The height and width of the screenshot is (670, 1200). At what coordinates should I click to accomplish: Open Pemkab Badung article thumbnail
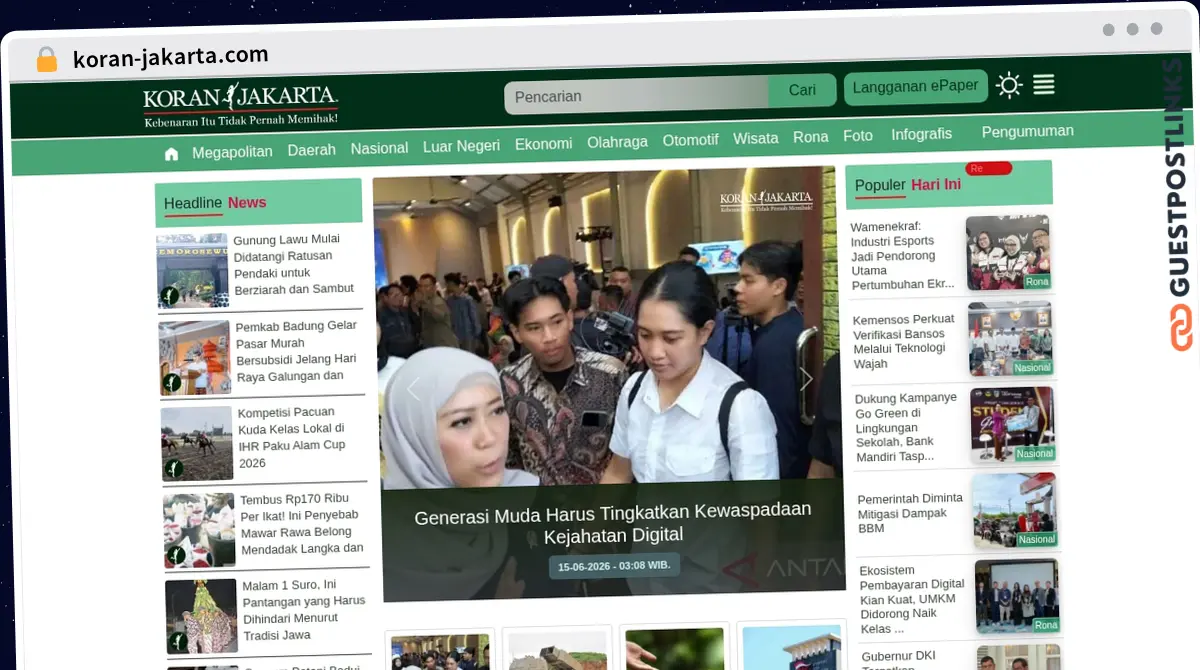[x=195, y=357]
